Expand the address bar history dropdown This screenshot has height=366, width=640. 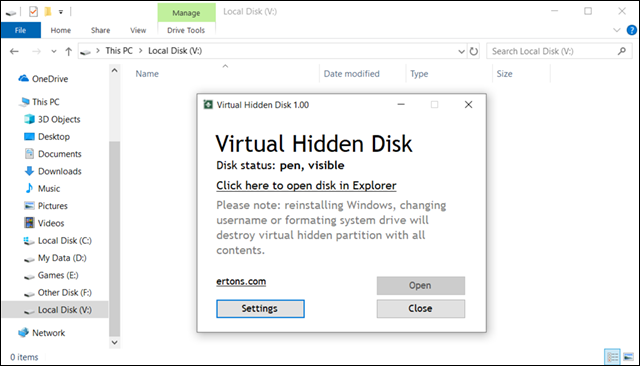coord(461,51)
